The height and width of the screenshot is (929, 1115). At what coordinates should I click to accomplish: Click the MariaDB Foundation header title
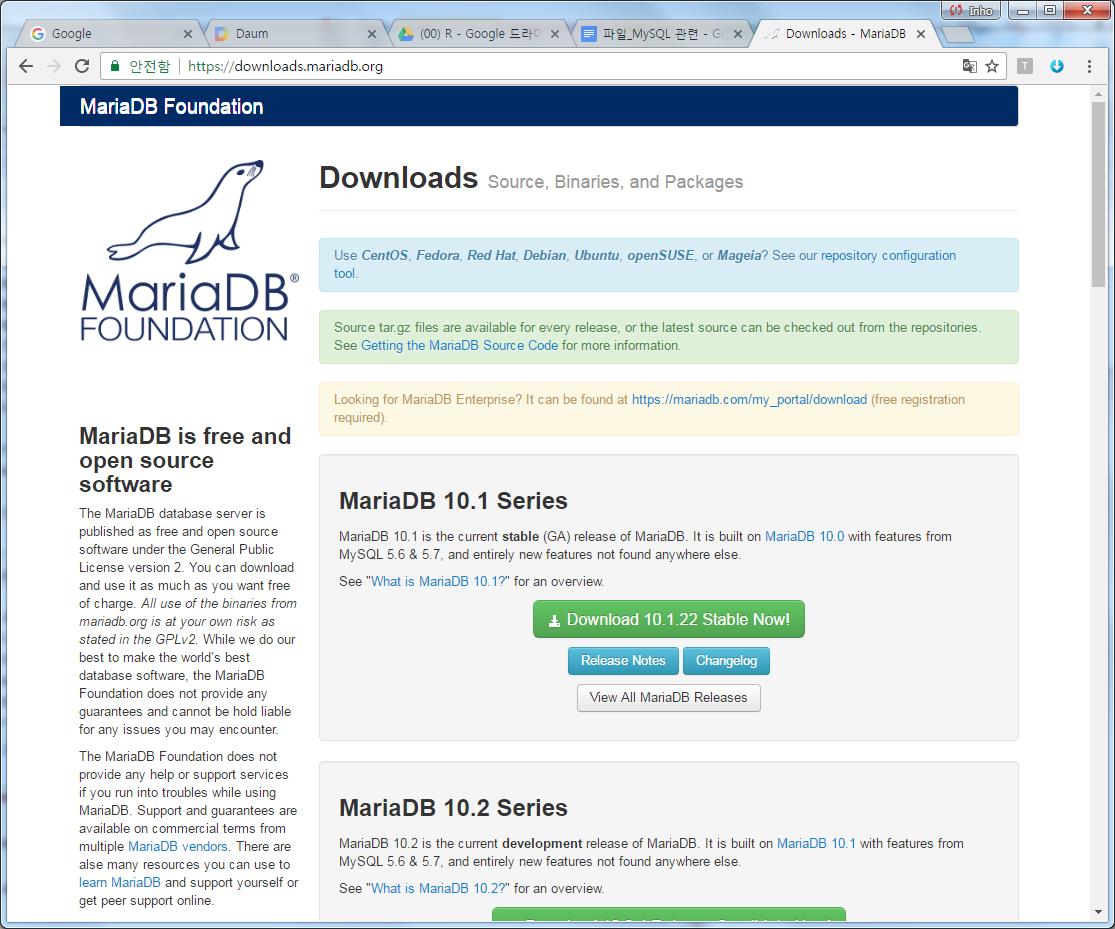point(171,107)
